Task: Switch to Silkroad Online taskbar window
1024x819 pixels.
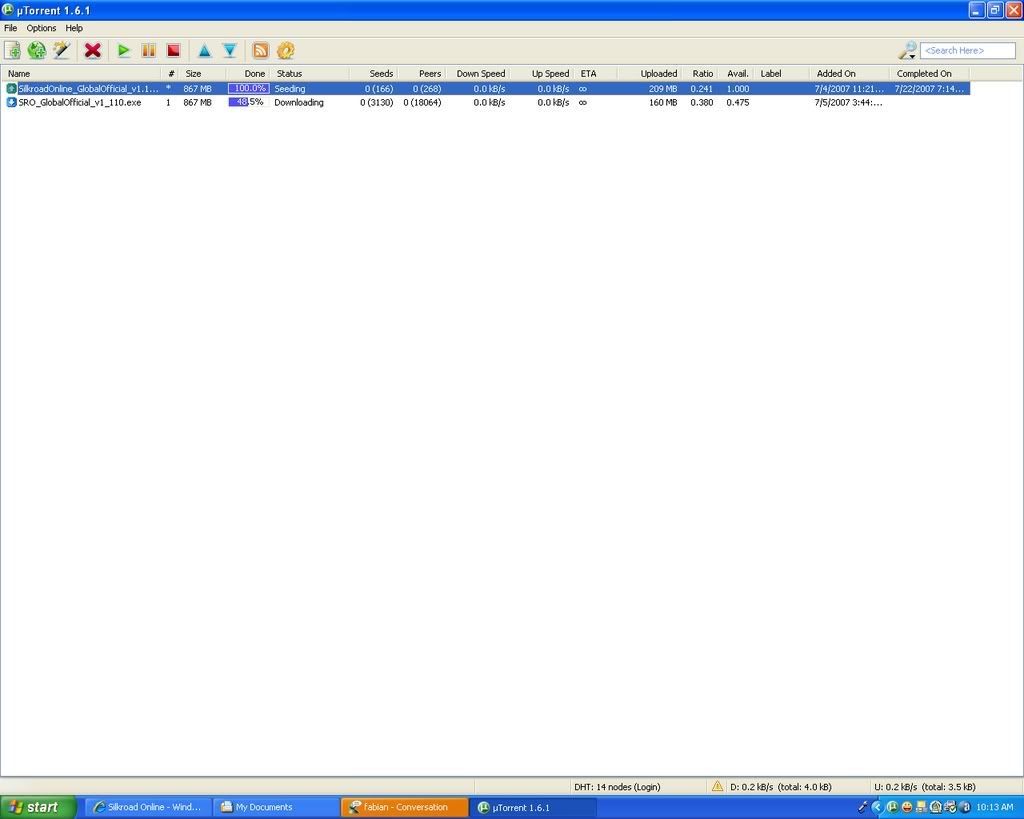Action: (148, 807)
